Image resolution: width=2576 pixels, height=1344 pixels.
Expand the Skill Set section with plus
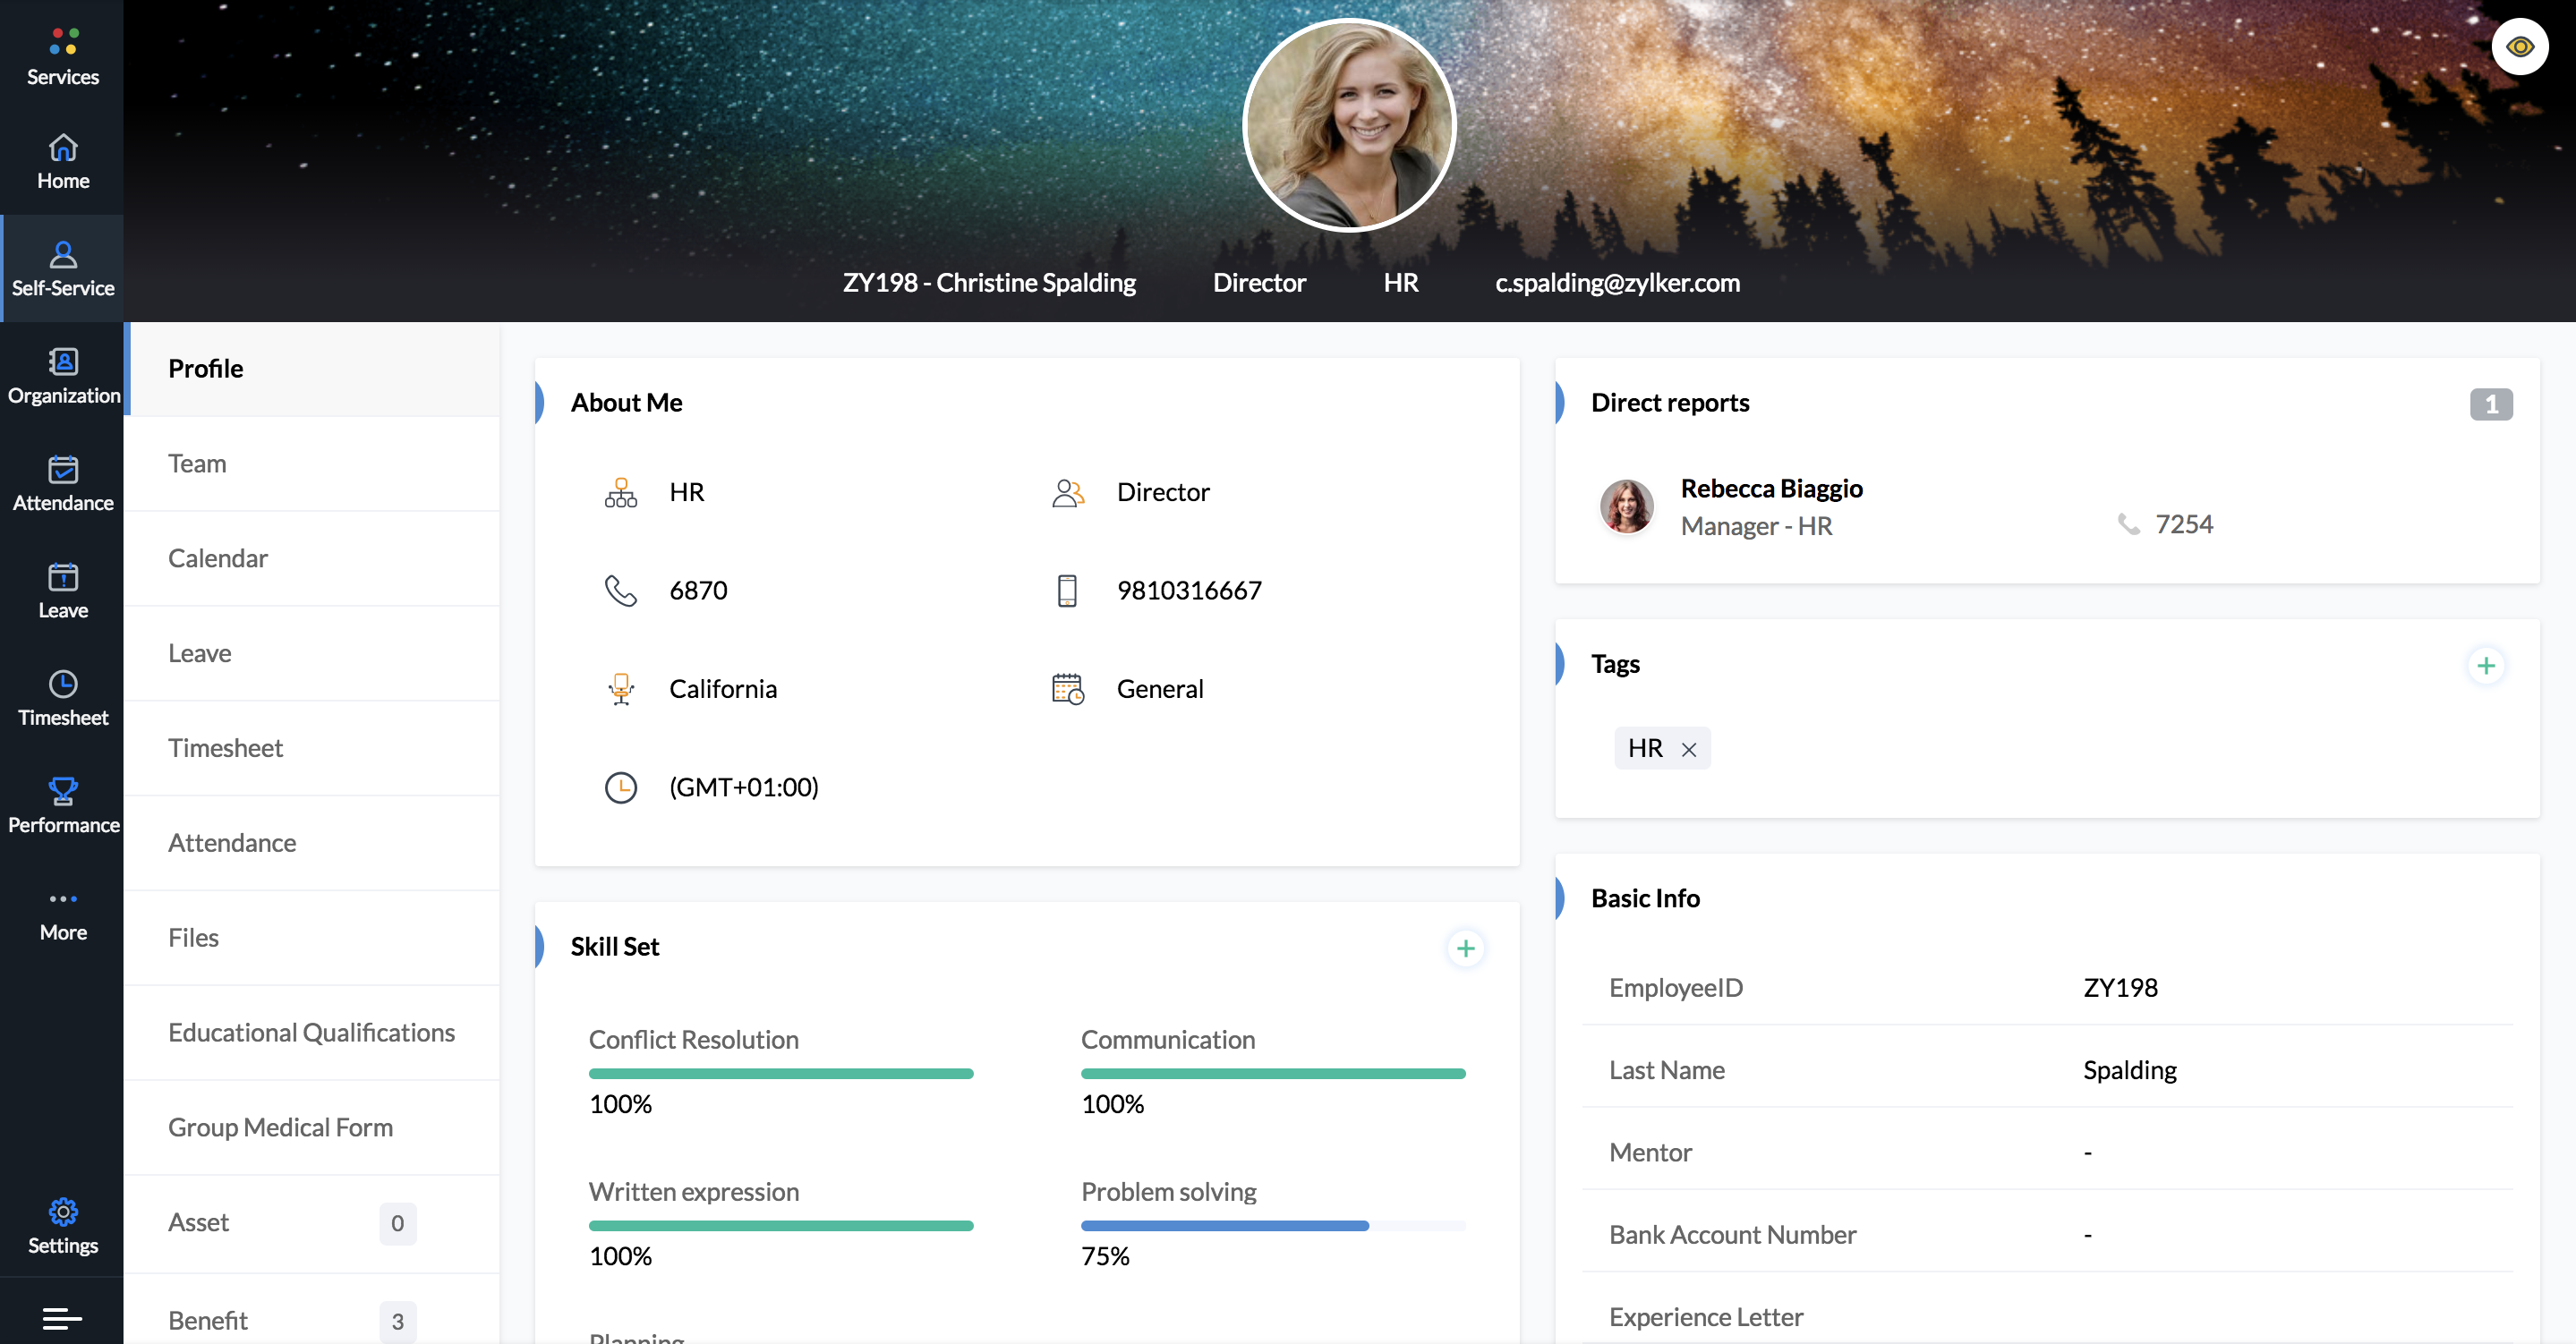tap(1465, 947)
